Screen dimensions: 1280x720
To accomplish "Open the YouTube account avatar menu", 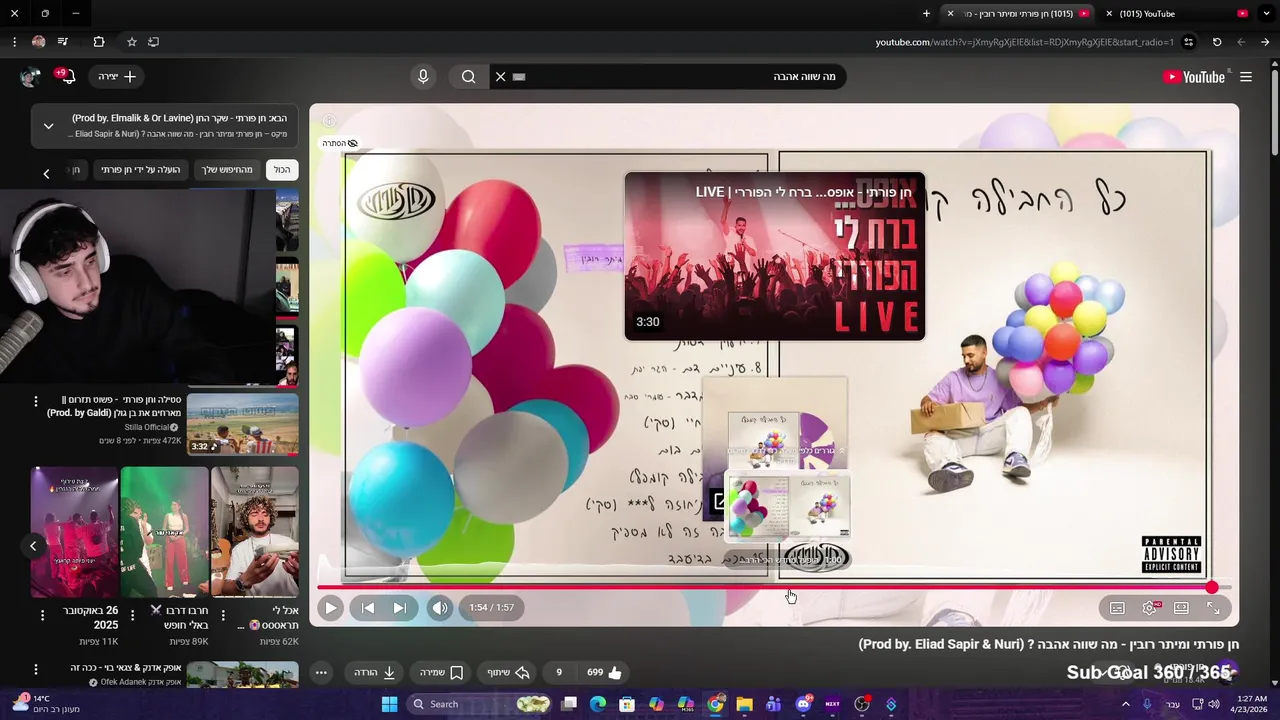I will point(30,77).
